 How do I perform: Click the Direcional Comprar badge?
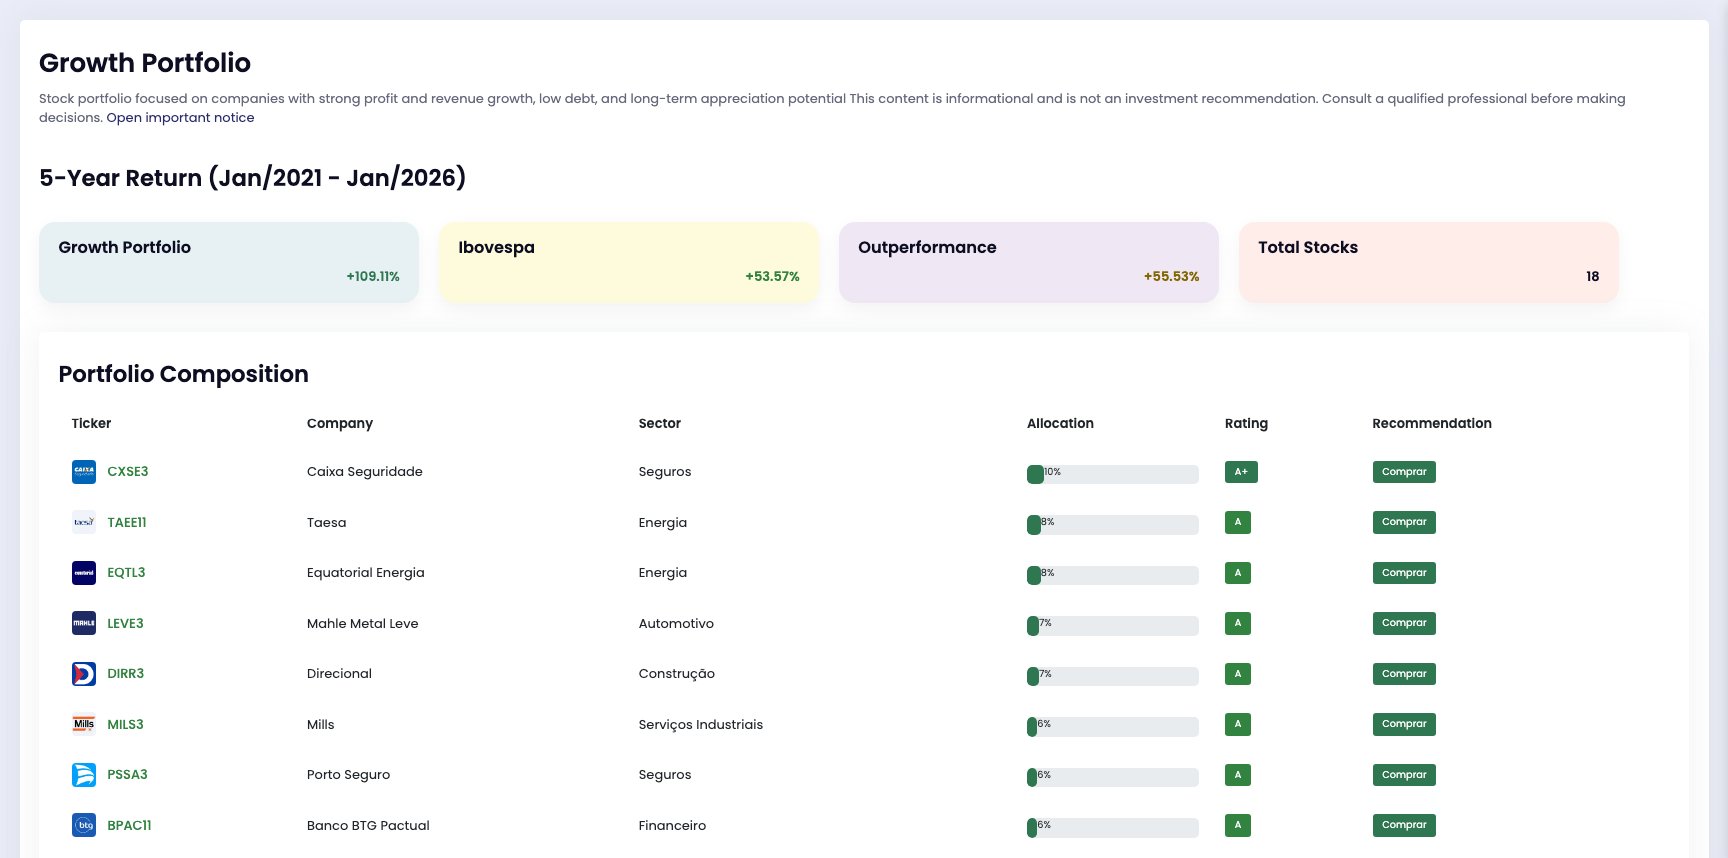click(1404, 674)
